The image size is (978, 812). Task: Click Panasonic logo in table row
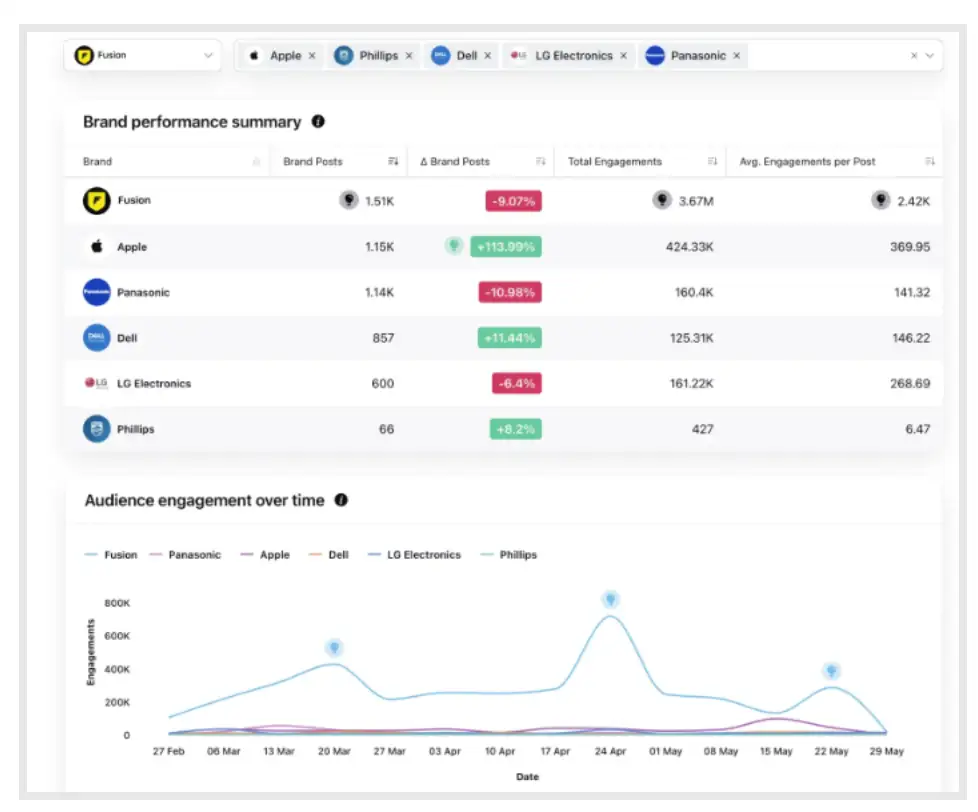[97, 292]
